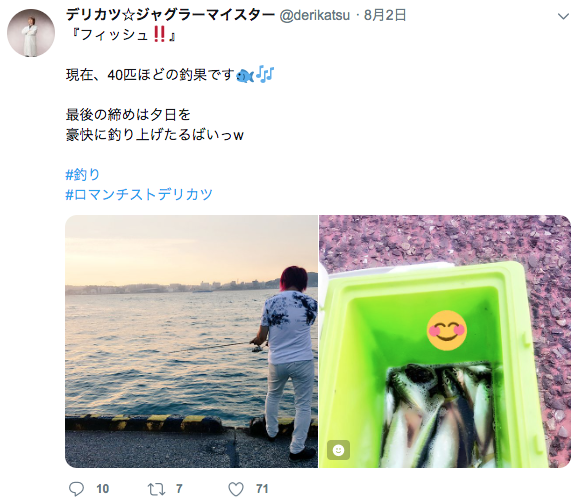
Task: View the green bucket fish photo
Action: (x=445, y=341)
